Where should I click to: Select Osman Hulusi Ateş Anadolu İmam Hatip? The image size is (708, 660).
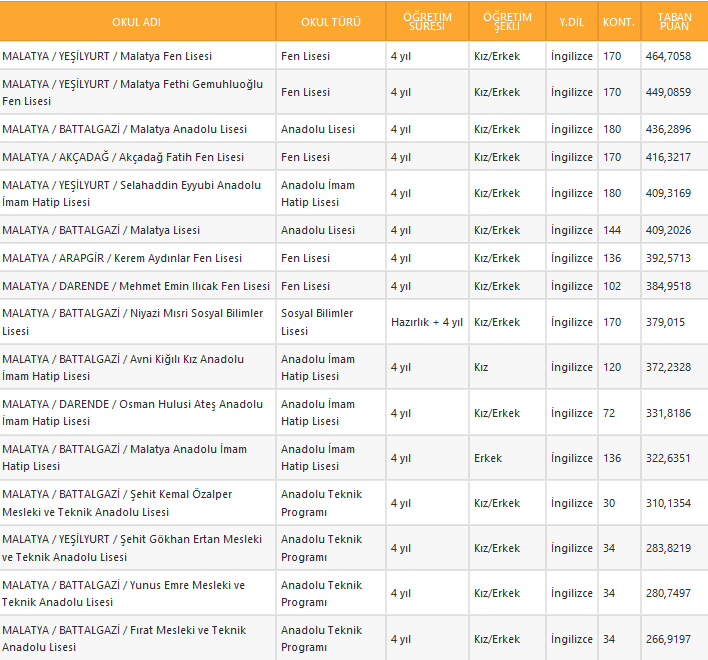click(x=132, y=413)
